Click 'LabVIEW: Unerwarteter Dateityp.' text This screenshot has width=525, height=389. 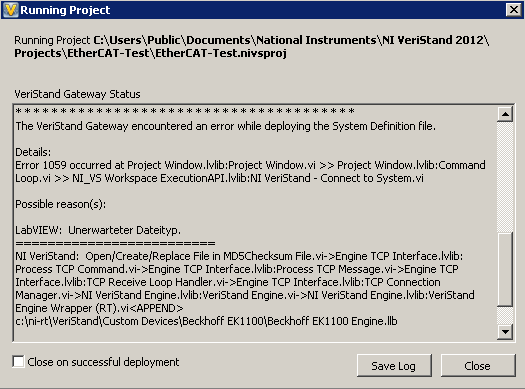click(x=98, y=230)
